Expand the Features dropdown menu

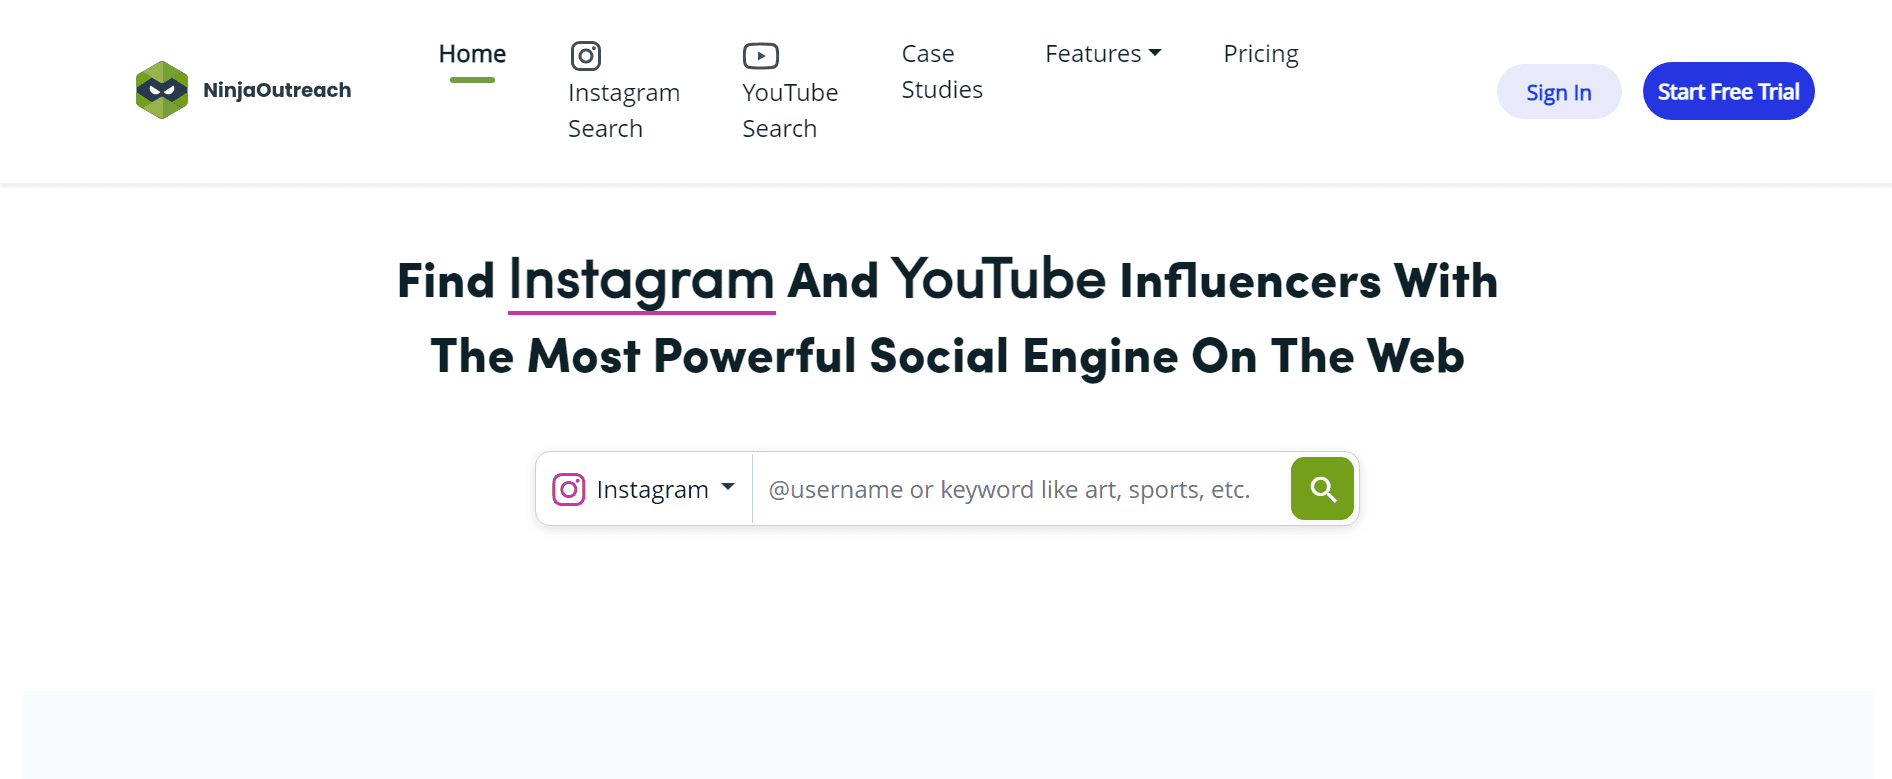point(1093,54)
